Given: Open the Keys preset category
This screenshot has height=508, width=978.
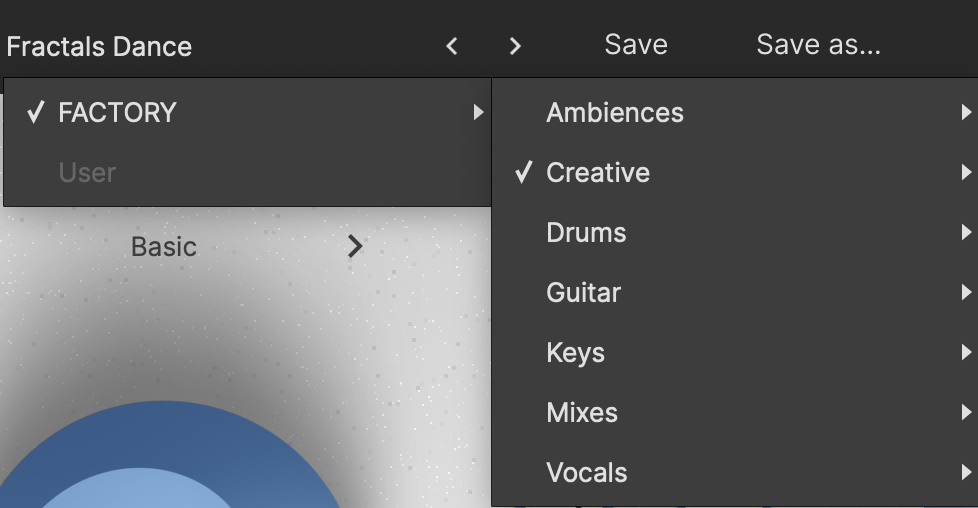Looking at the screenshot, I should click(x=575, y=353).
